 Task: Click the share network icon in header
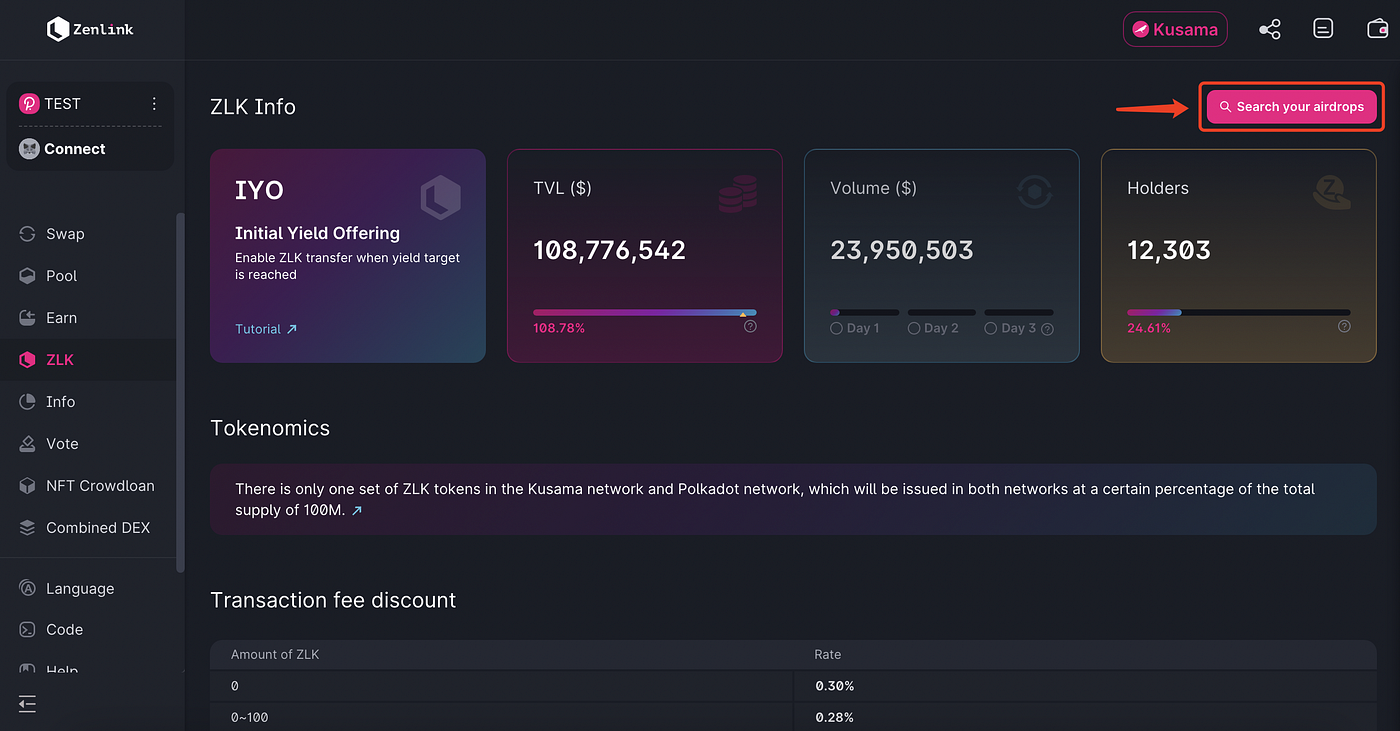coord(1269,30)
